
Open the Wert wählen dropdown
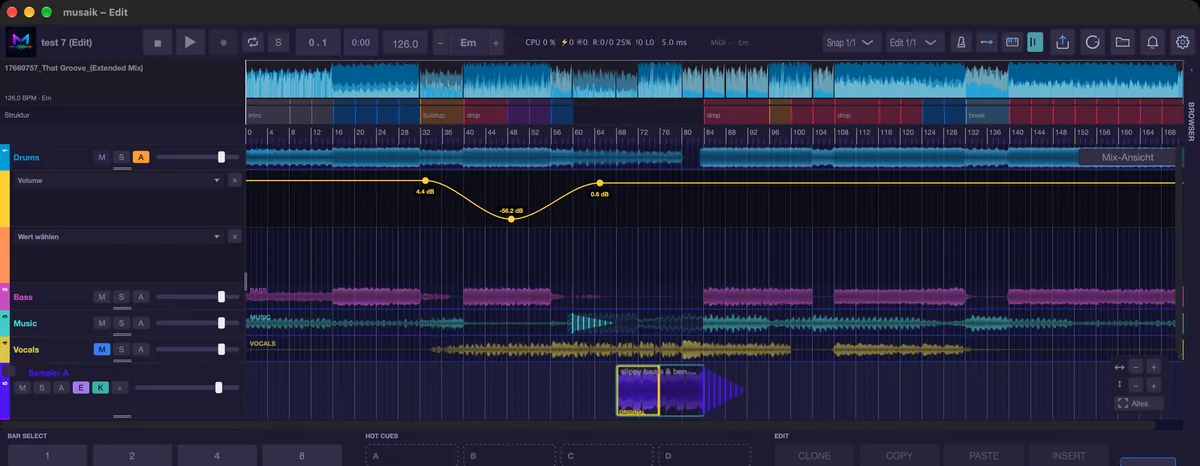tap(119, 236)
